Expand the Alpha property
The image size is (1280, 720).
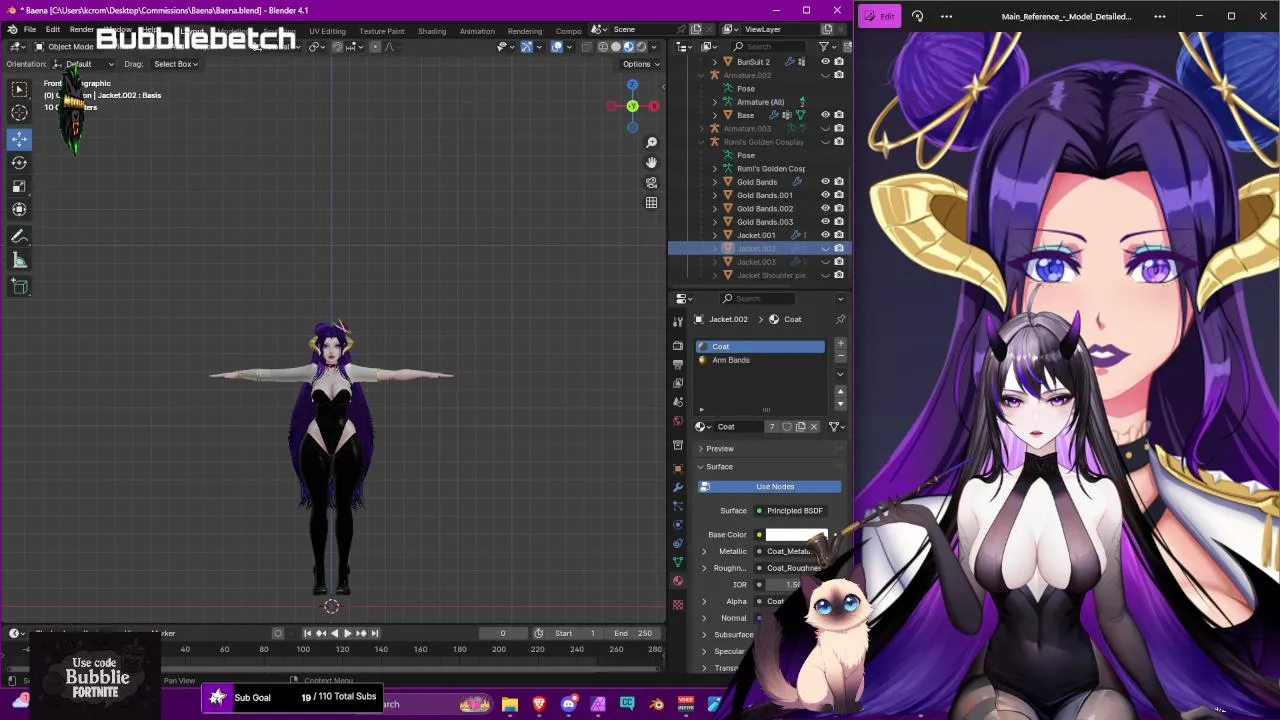(x=704, y=601)
